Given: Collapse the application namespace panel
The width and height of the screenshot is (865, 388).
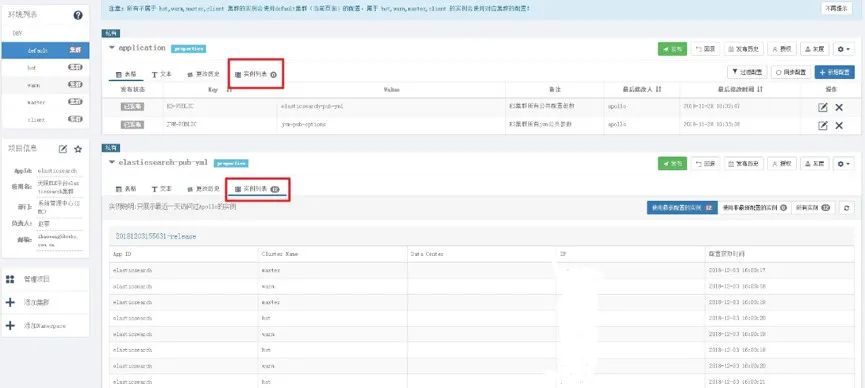Looking at the screenshot, I should click(112, 48).
